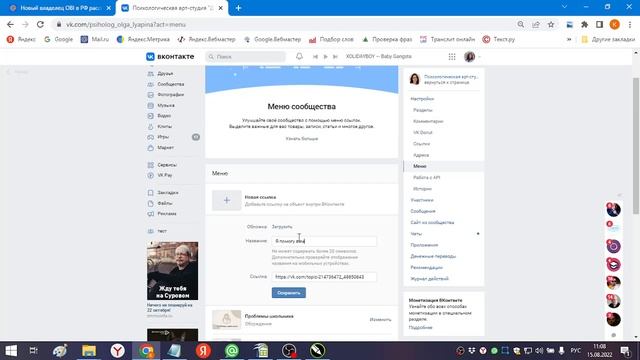The image size is (640, 360).
Task: Skip to next track in player
Action: coord(335,57)
